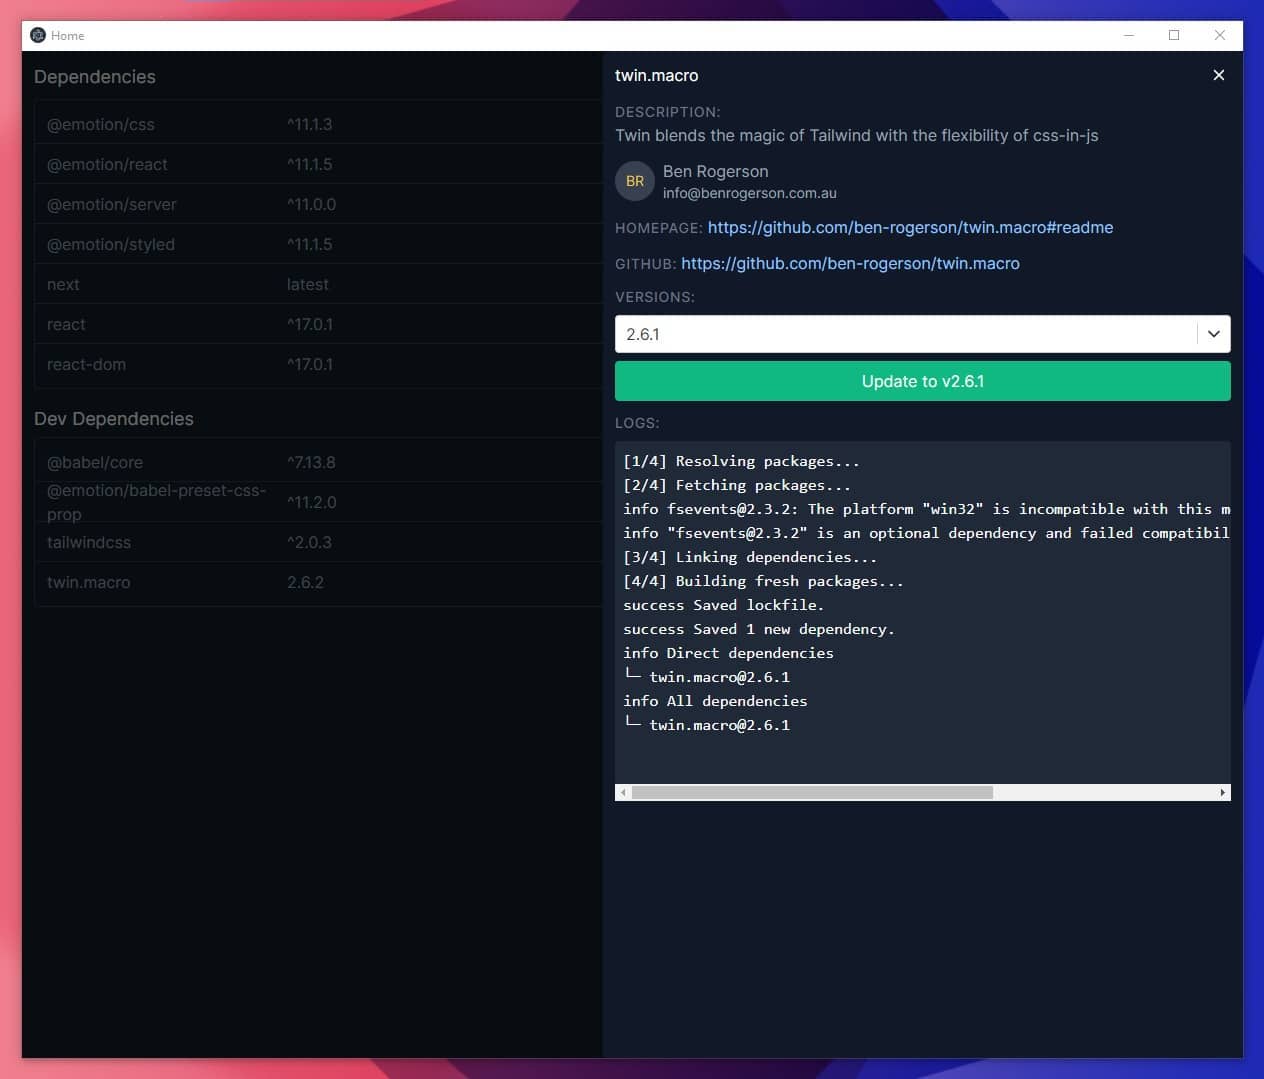Screen dimensions: 1264x1079
Task: Close the Home window
Action: tap(1220, 35)
